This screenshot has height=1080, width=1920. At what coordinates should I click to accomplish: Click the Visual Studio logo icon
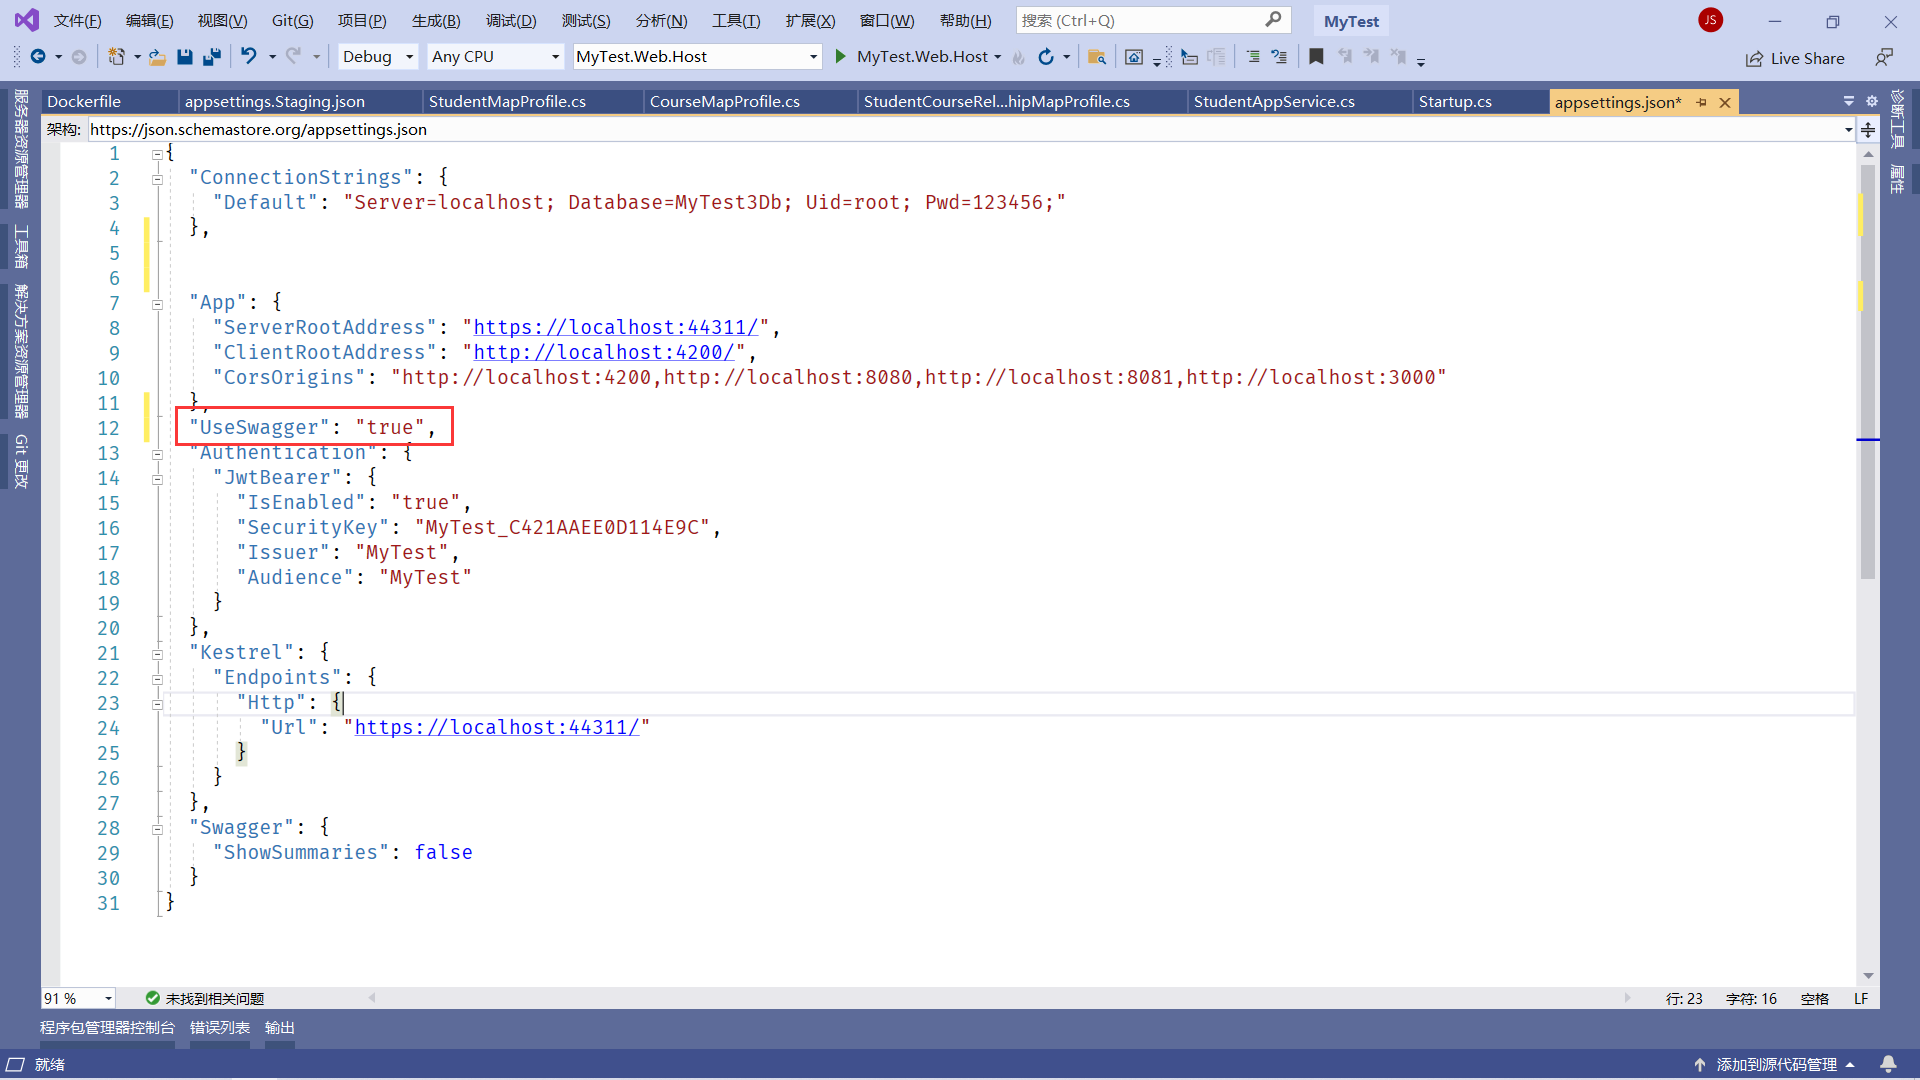click(x=27, y=20)
